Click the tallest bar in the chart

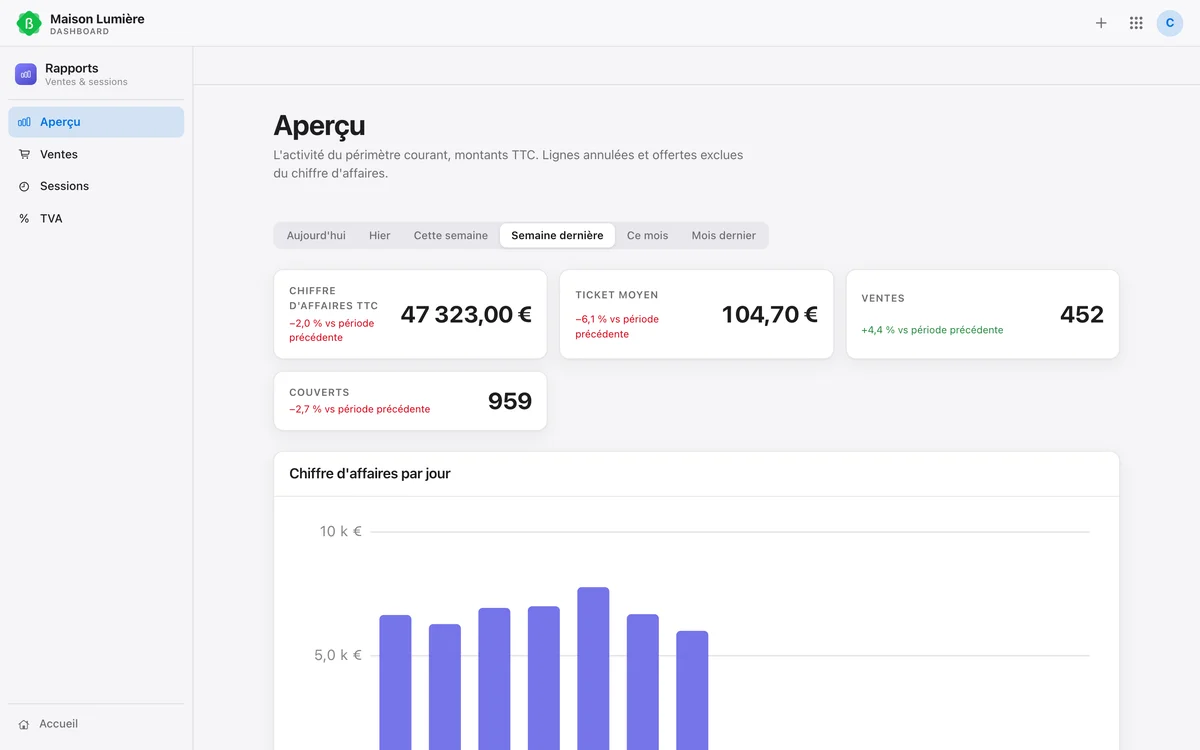(593, 668)
